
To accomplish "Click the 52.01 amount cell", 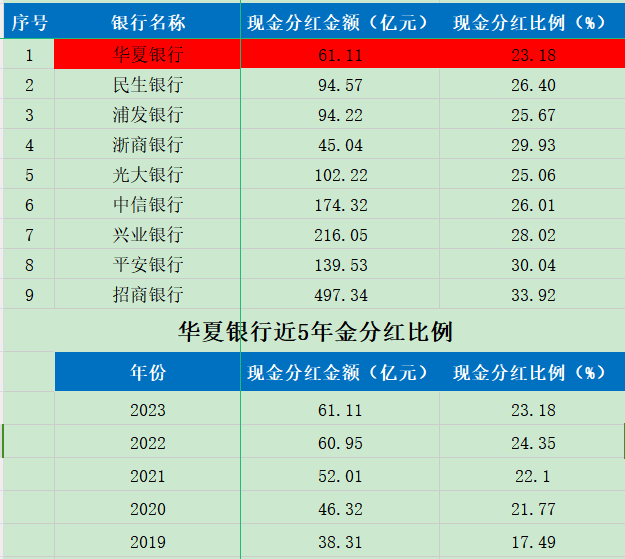I will pyautogui.click(x=340, y=475).
